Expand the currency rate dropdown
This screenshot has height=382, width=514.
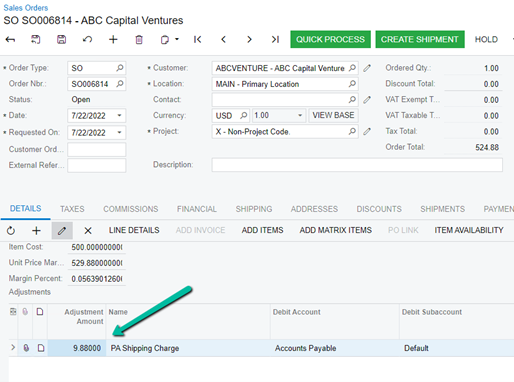(x=300, y=115)
